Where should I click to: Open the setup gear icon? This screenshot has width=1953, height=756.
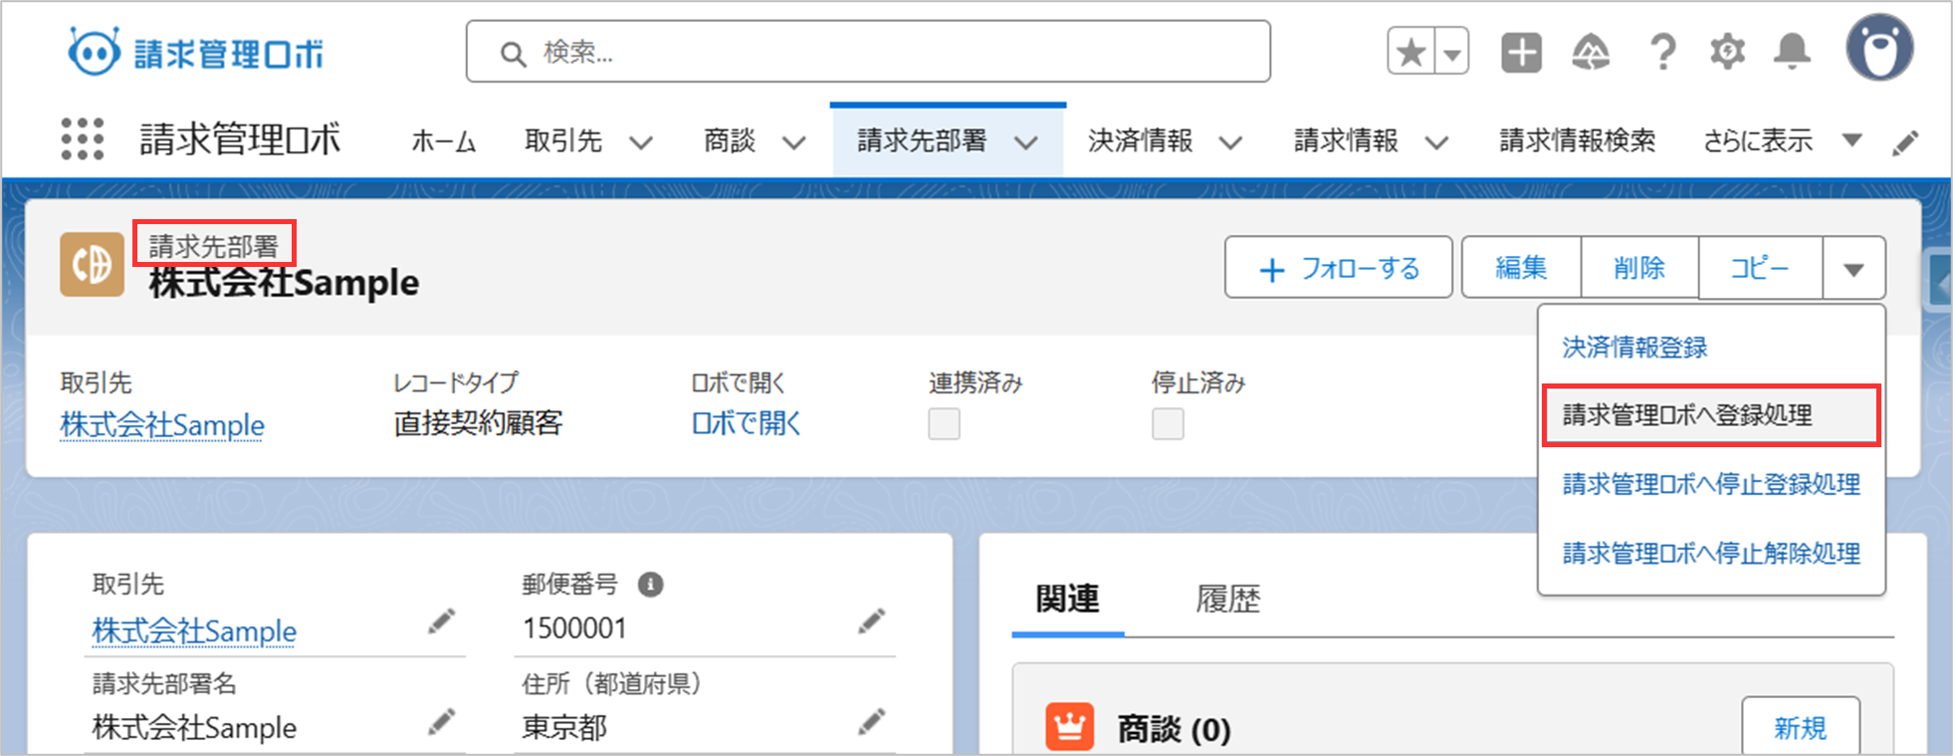coord(1727,52)
